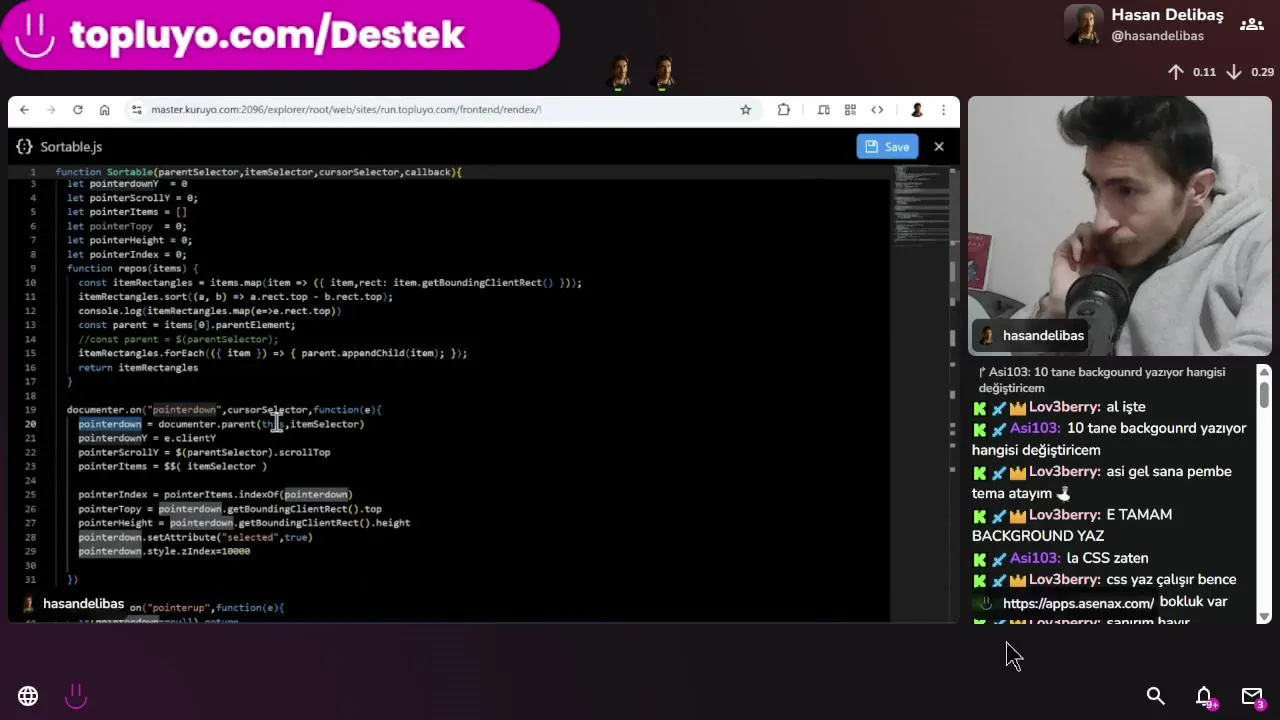
Task: Open the viewers group icon
Action: 1252,24
